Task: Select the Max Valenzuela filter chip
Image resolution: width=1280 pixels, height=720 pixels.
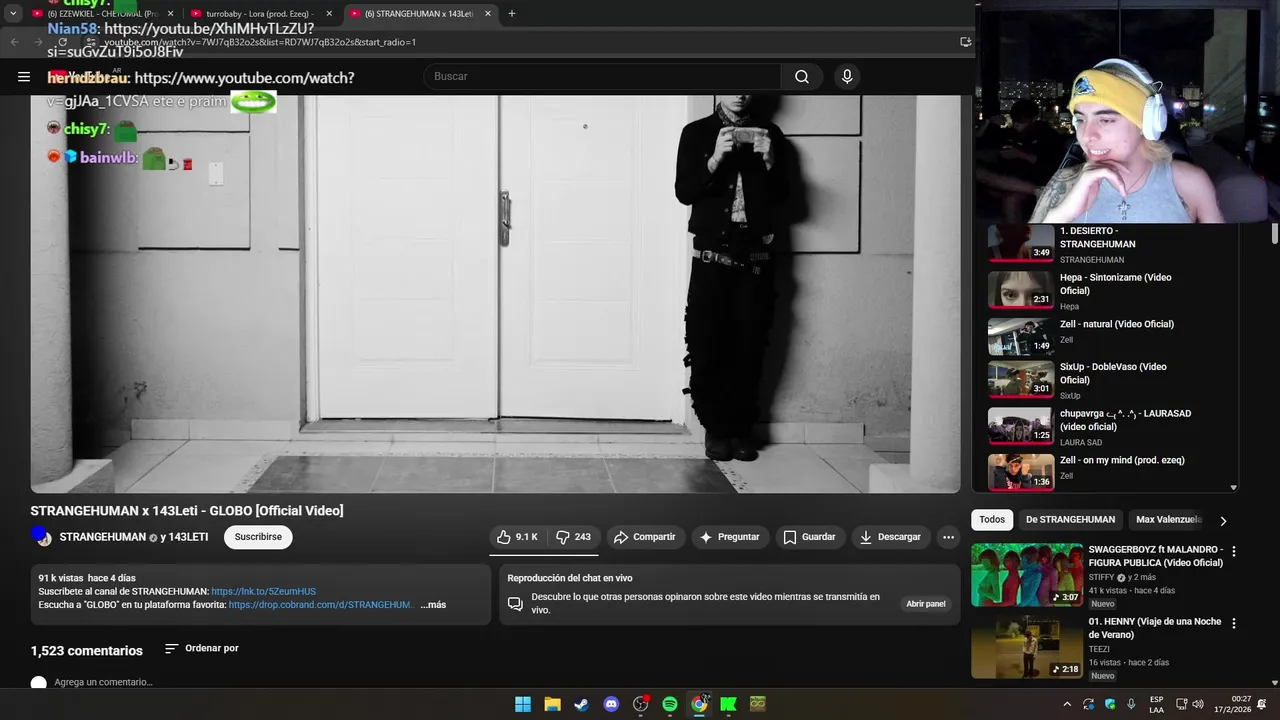Action: [1168, 520]
